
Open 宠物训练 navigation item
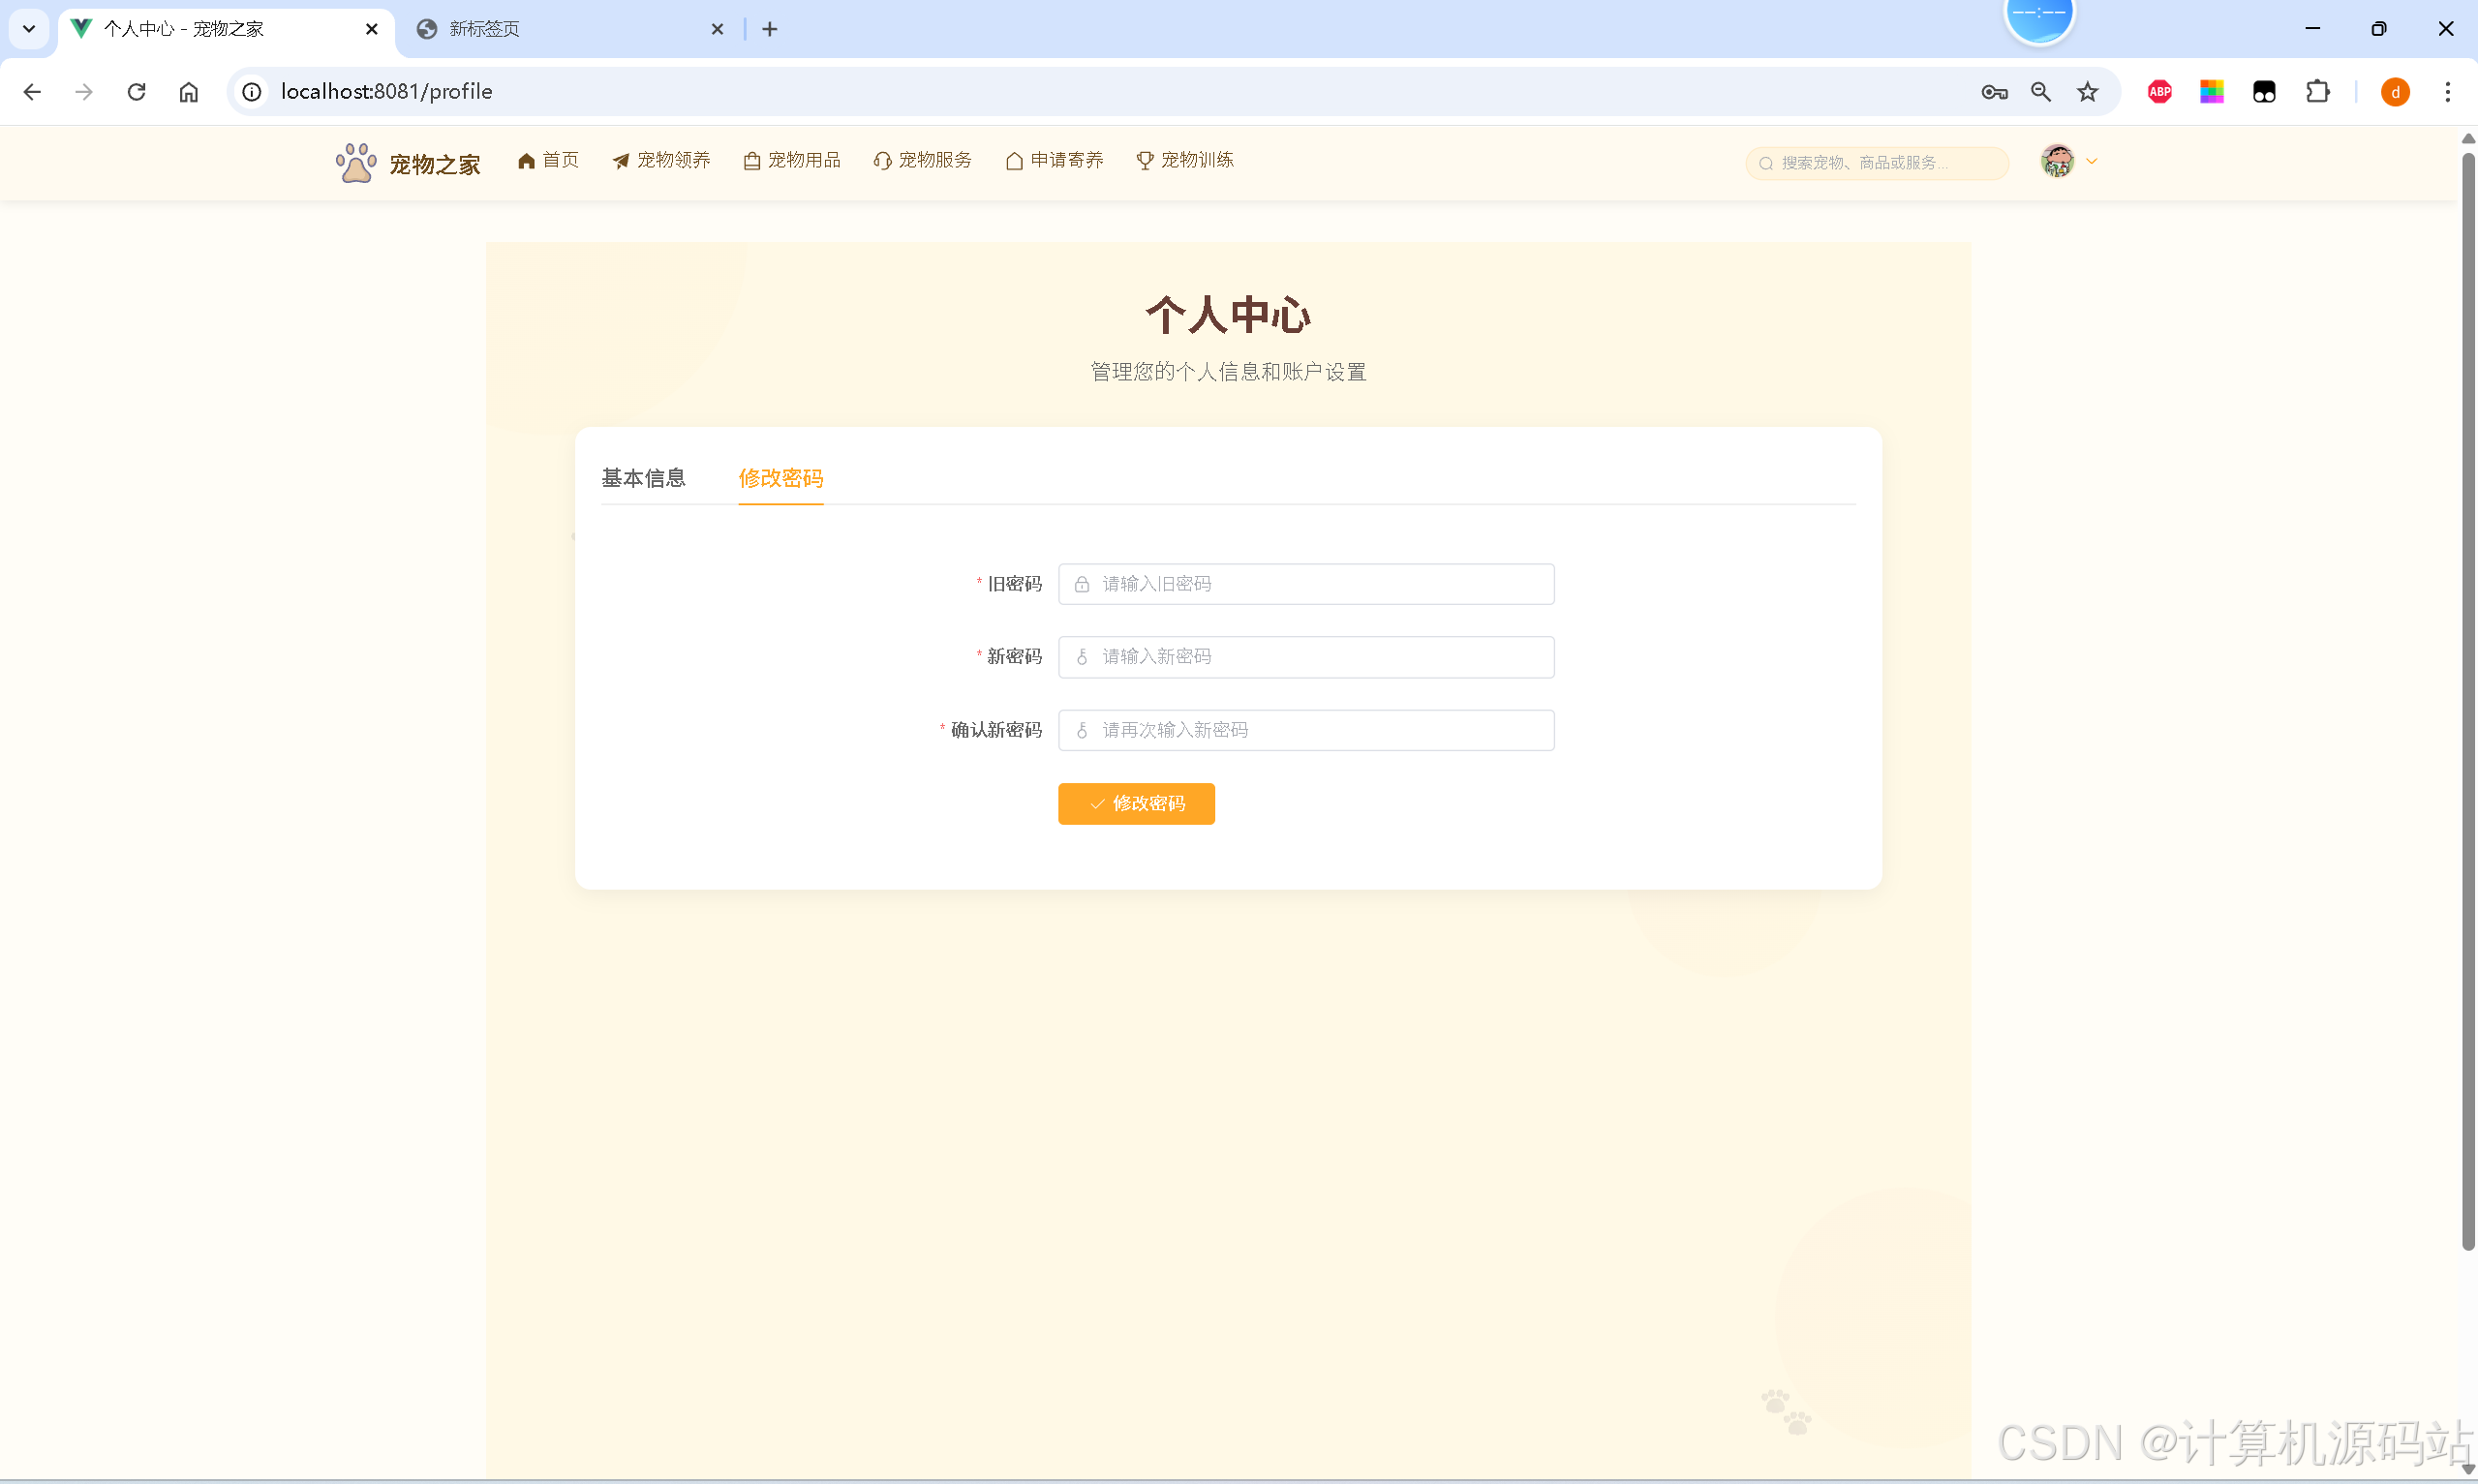click(x=1185, y=160)
